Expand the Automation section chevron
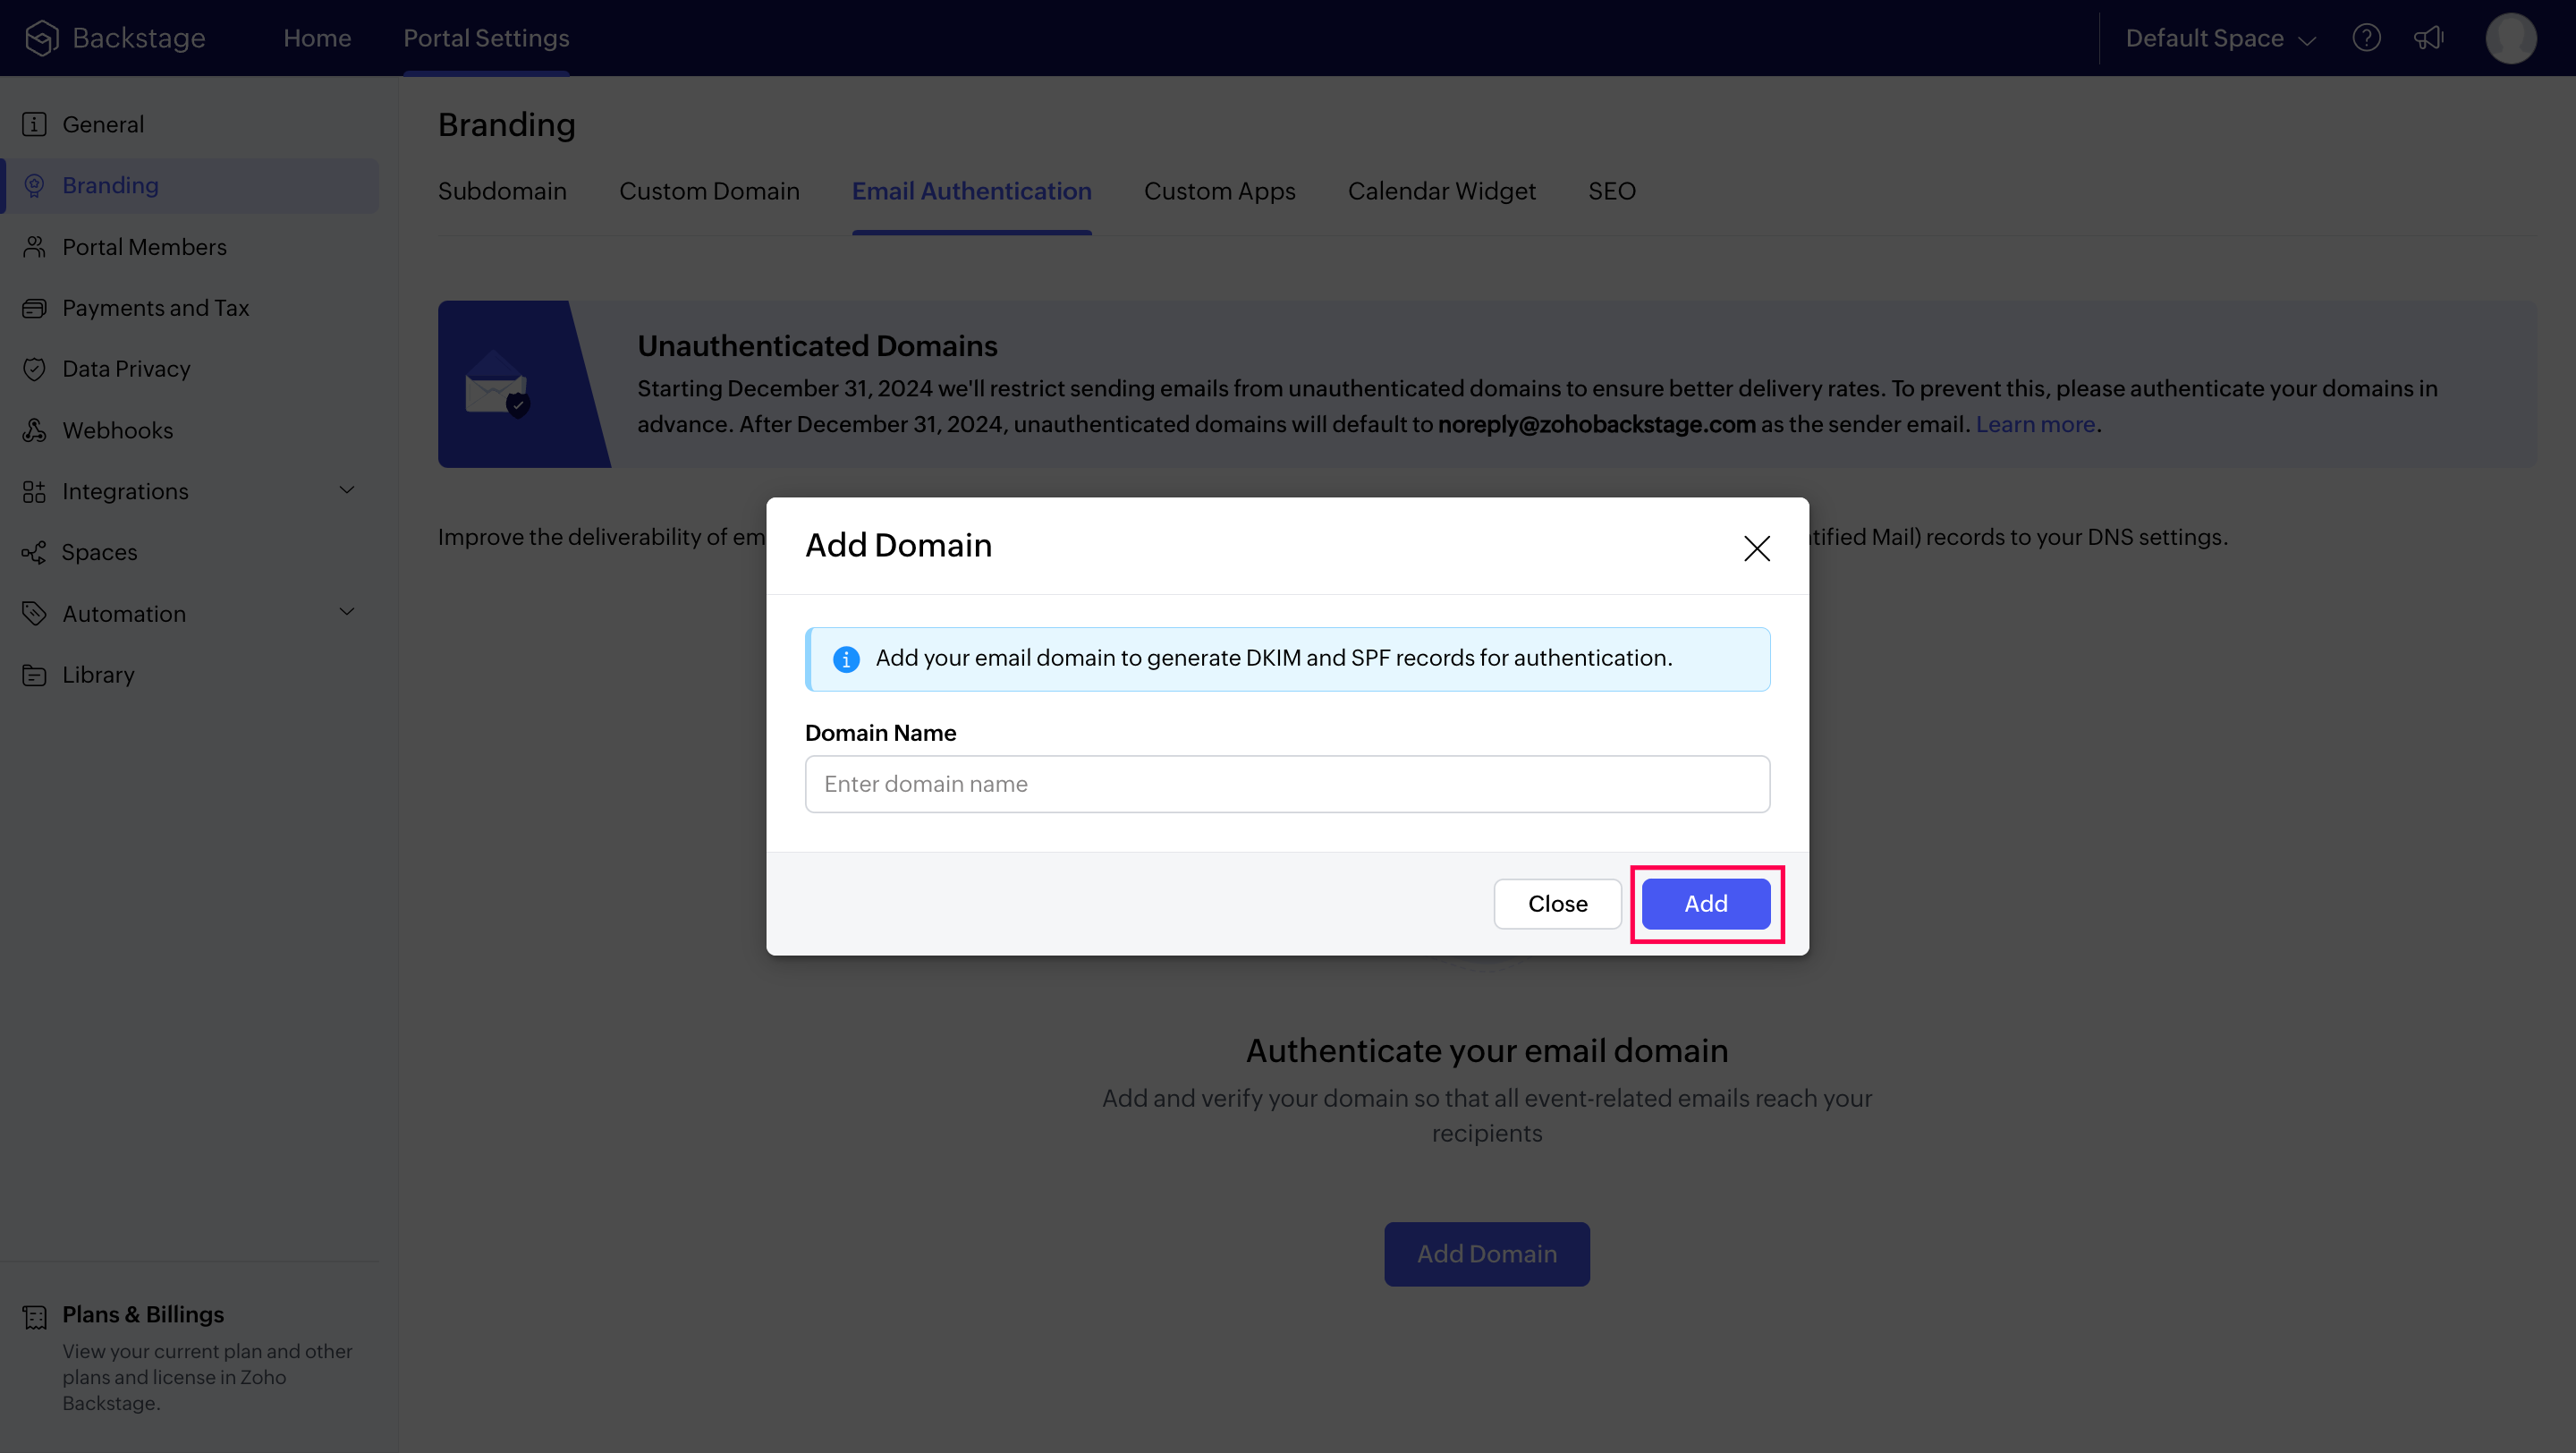2576x1453 pixels. tap(347, 612)
